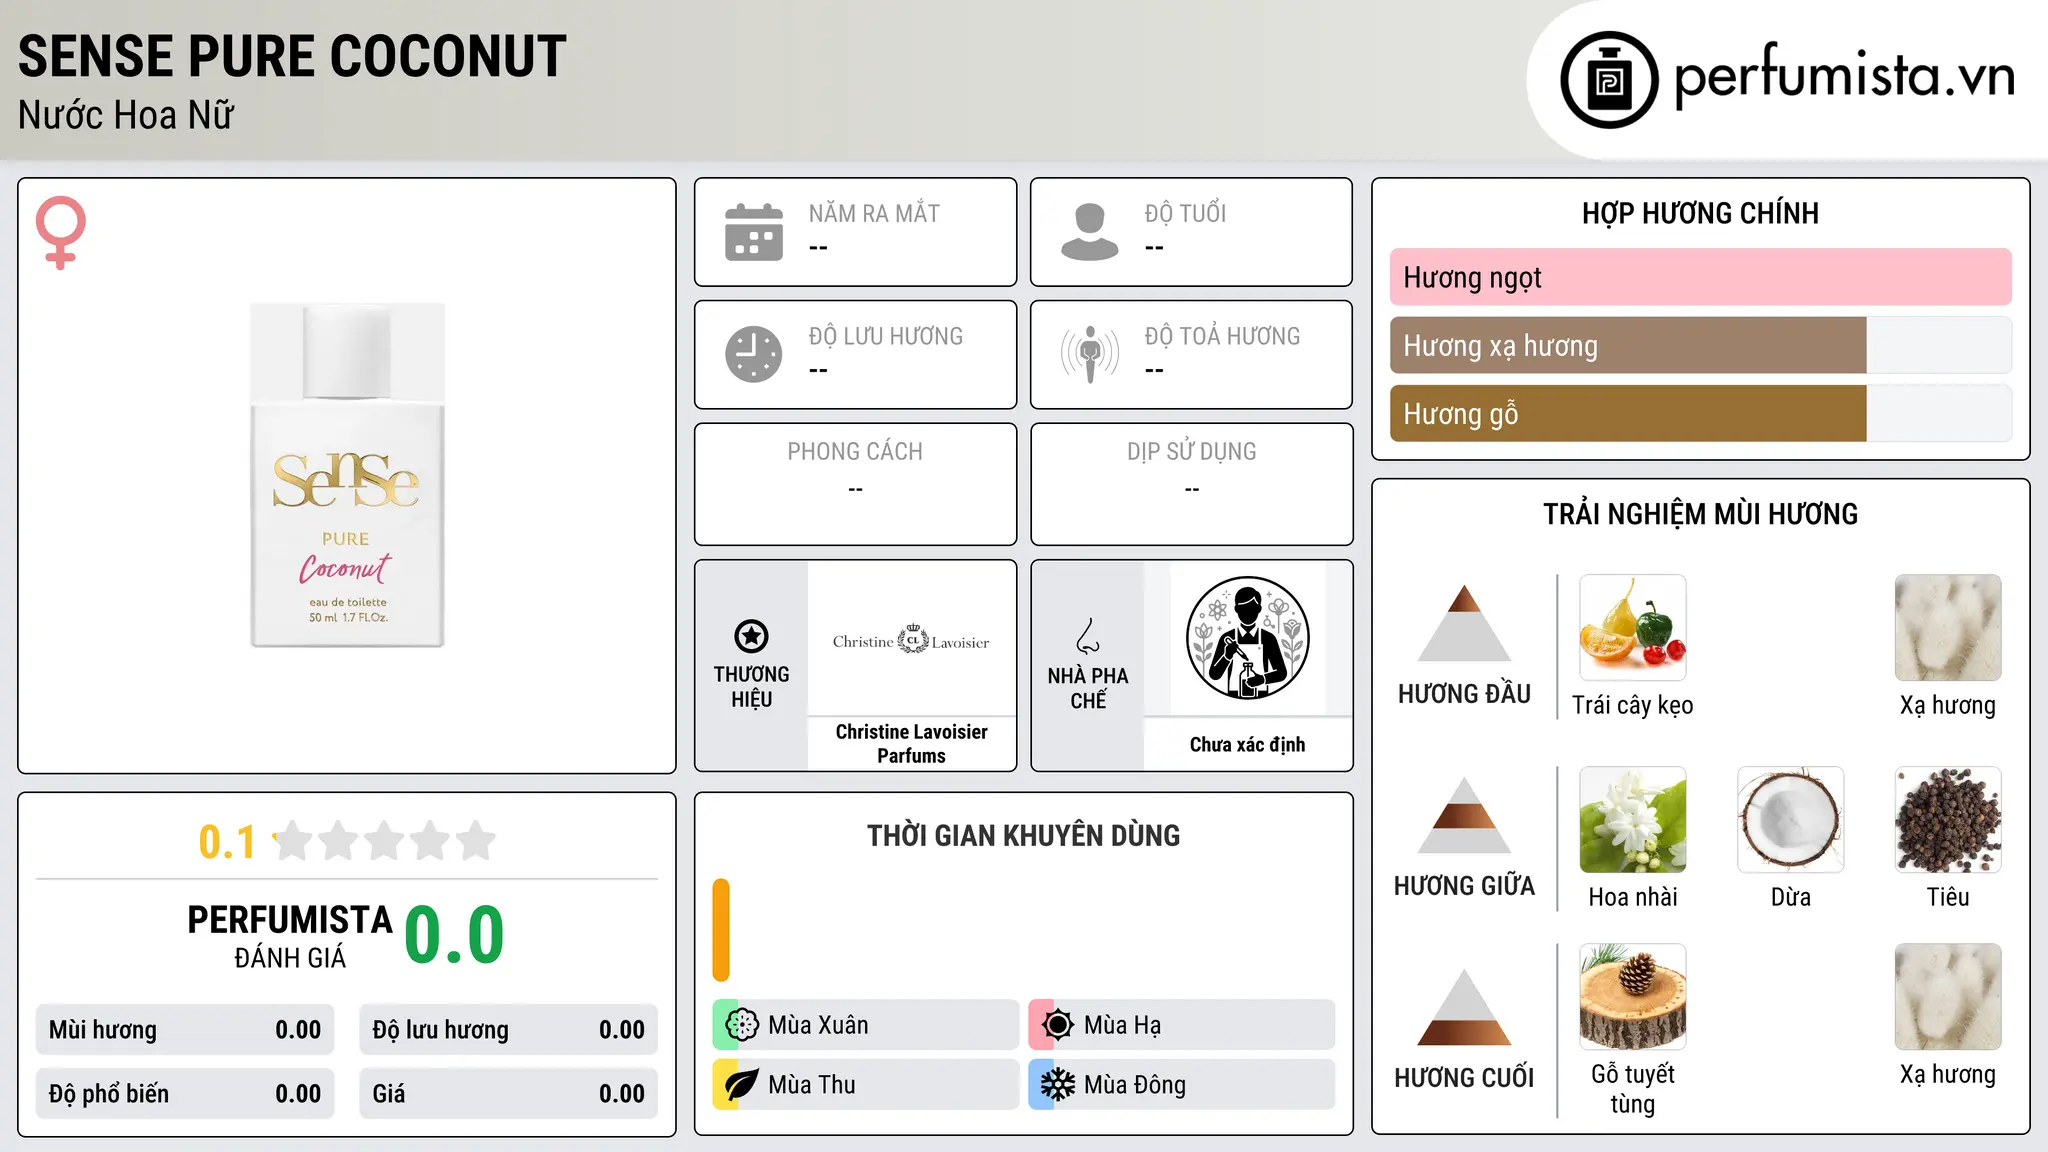Click the summer sun icon
This screenshot has height=1152, width=2048.
click(1058, 1025)
